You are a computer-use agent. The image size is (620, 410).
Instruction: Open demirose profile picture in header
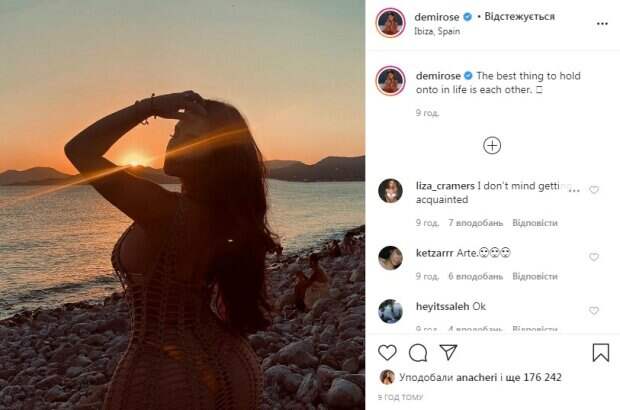(391, 23)
